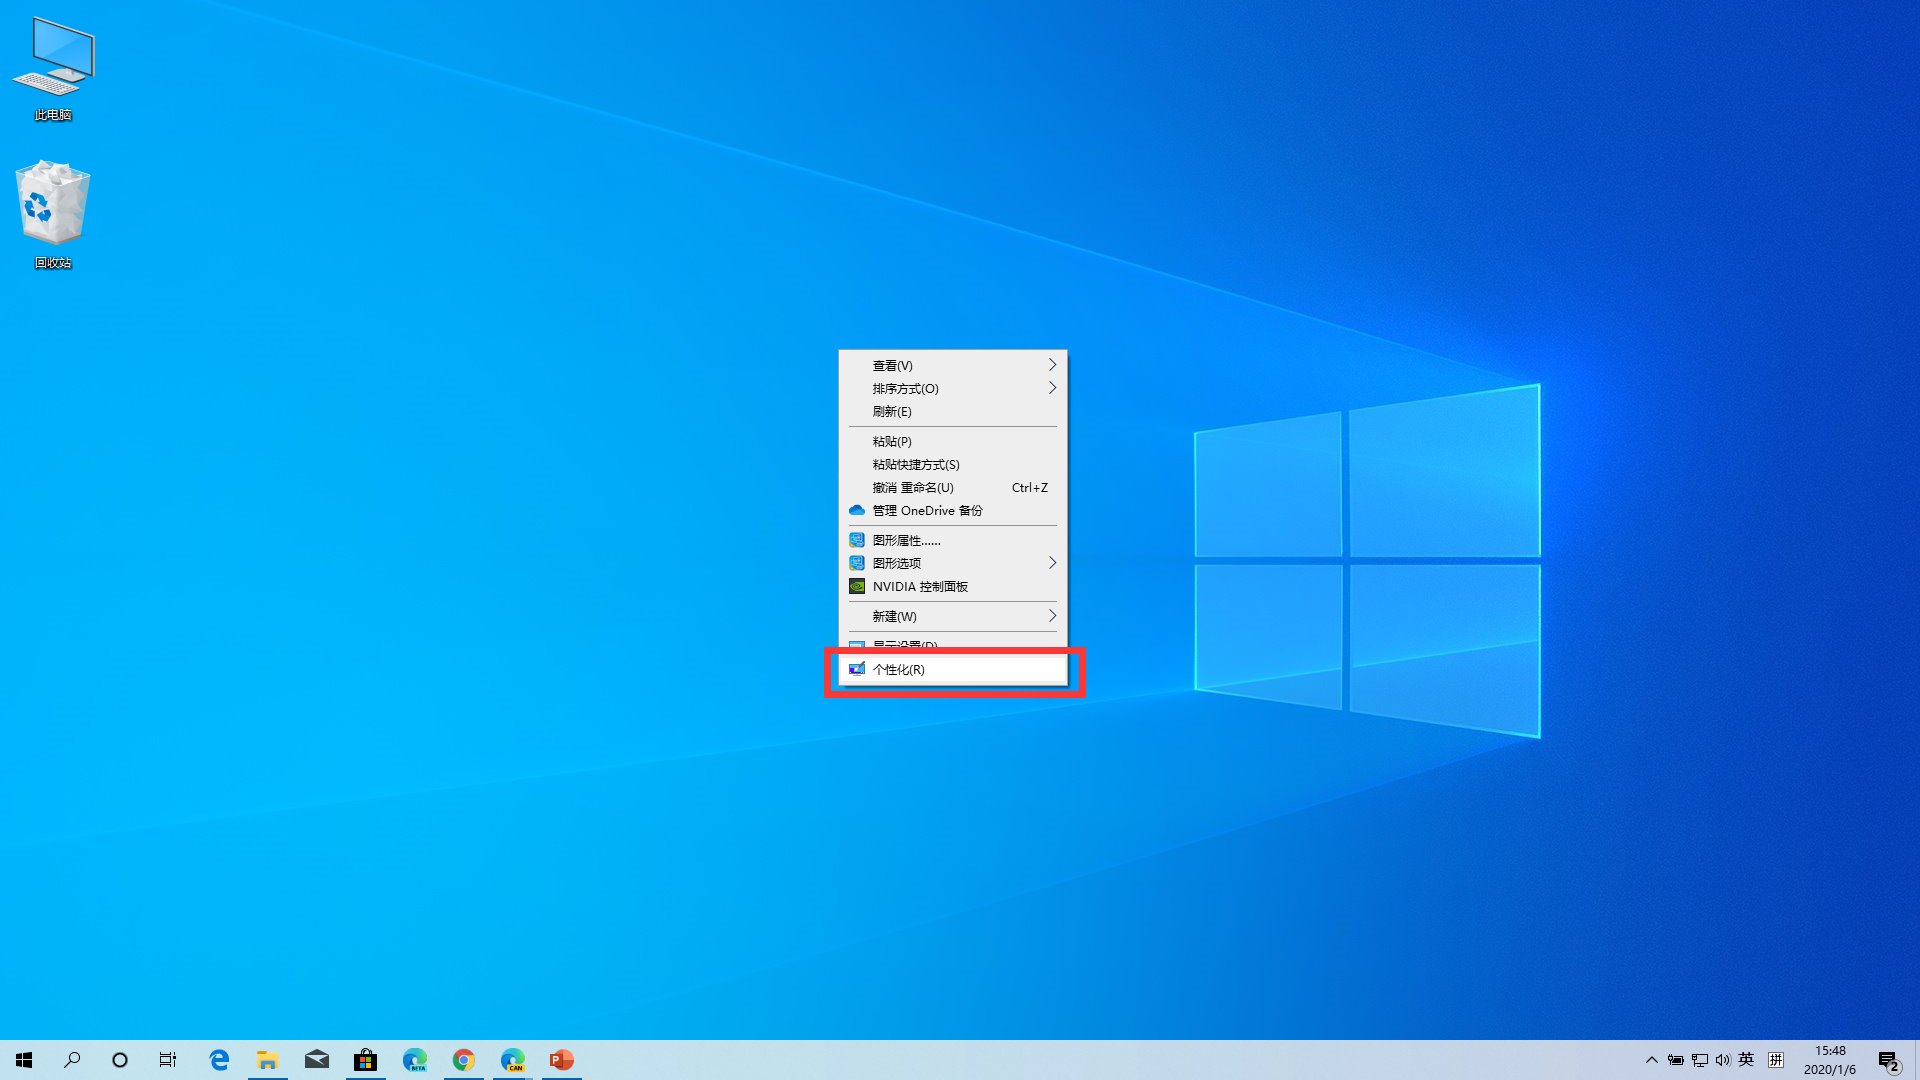Toggle the 拼 IME mode indicator
The width and height of the screenshot is (1920, 1080).
[1776, 1060]
